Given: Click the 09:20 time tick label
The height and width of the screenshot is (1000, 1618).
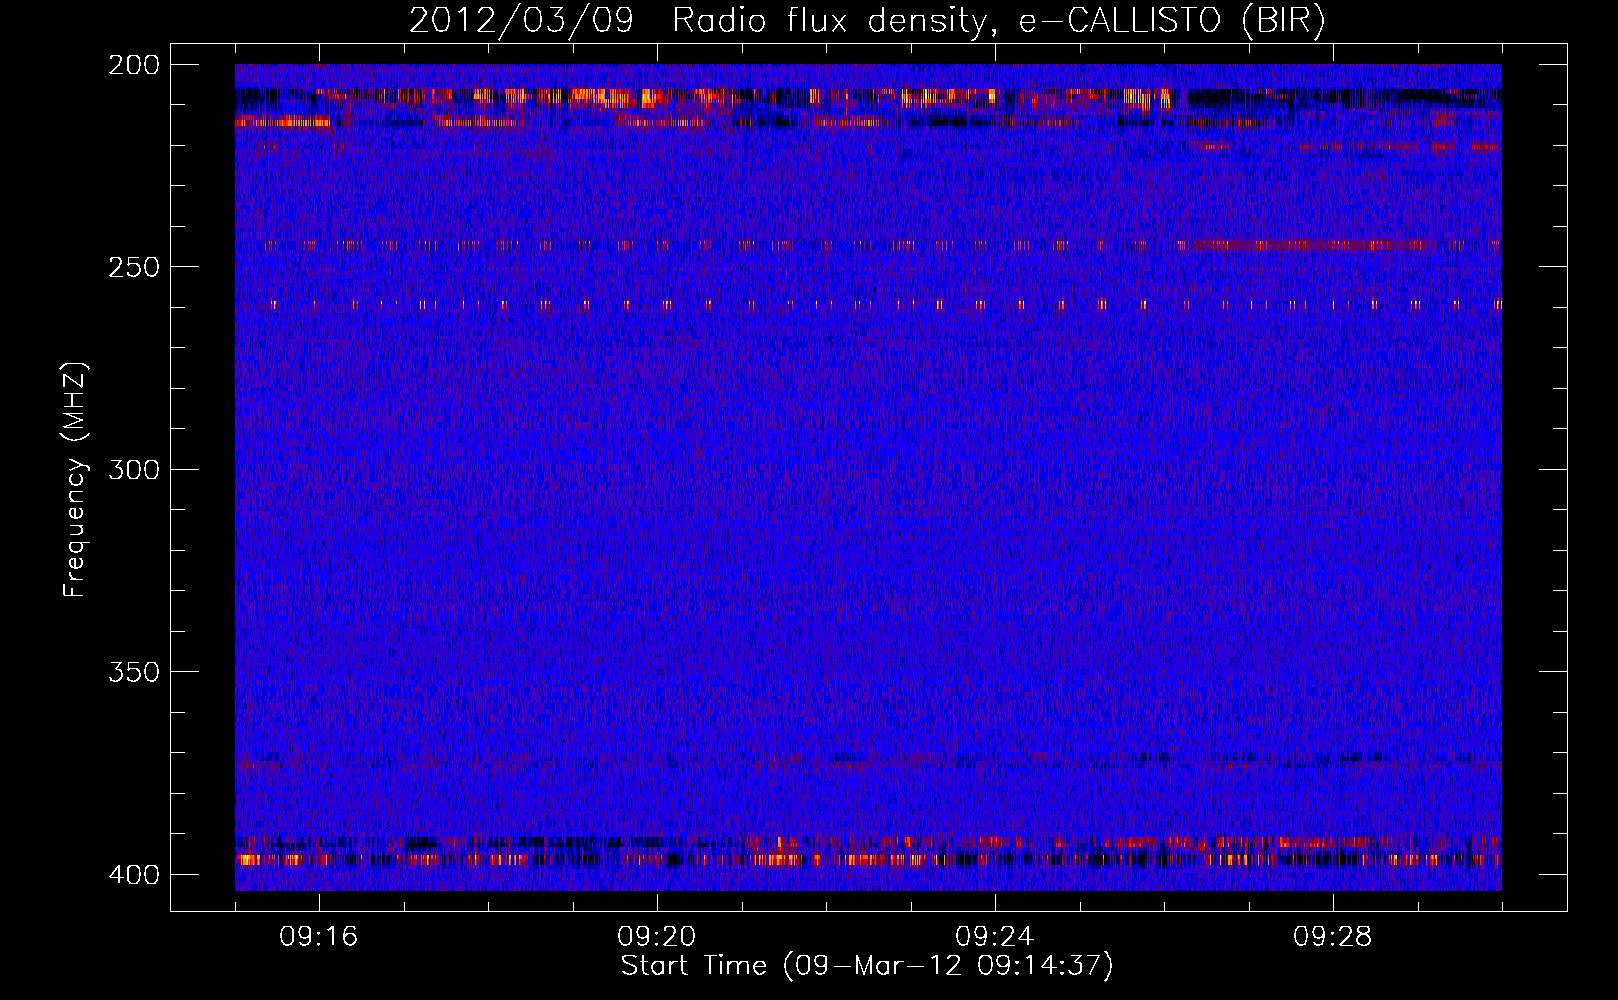Looking at the screenshot, I should 657,937.
